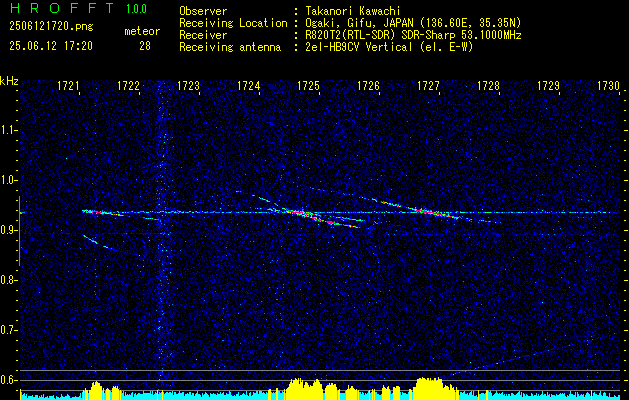Select file name 2506121720.png
This screenshot has width=629, height=400.
click(x=51, y=27)
